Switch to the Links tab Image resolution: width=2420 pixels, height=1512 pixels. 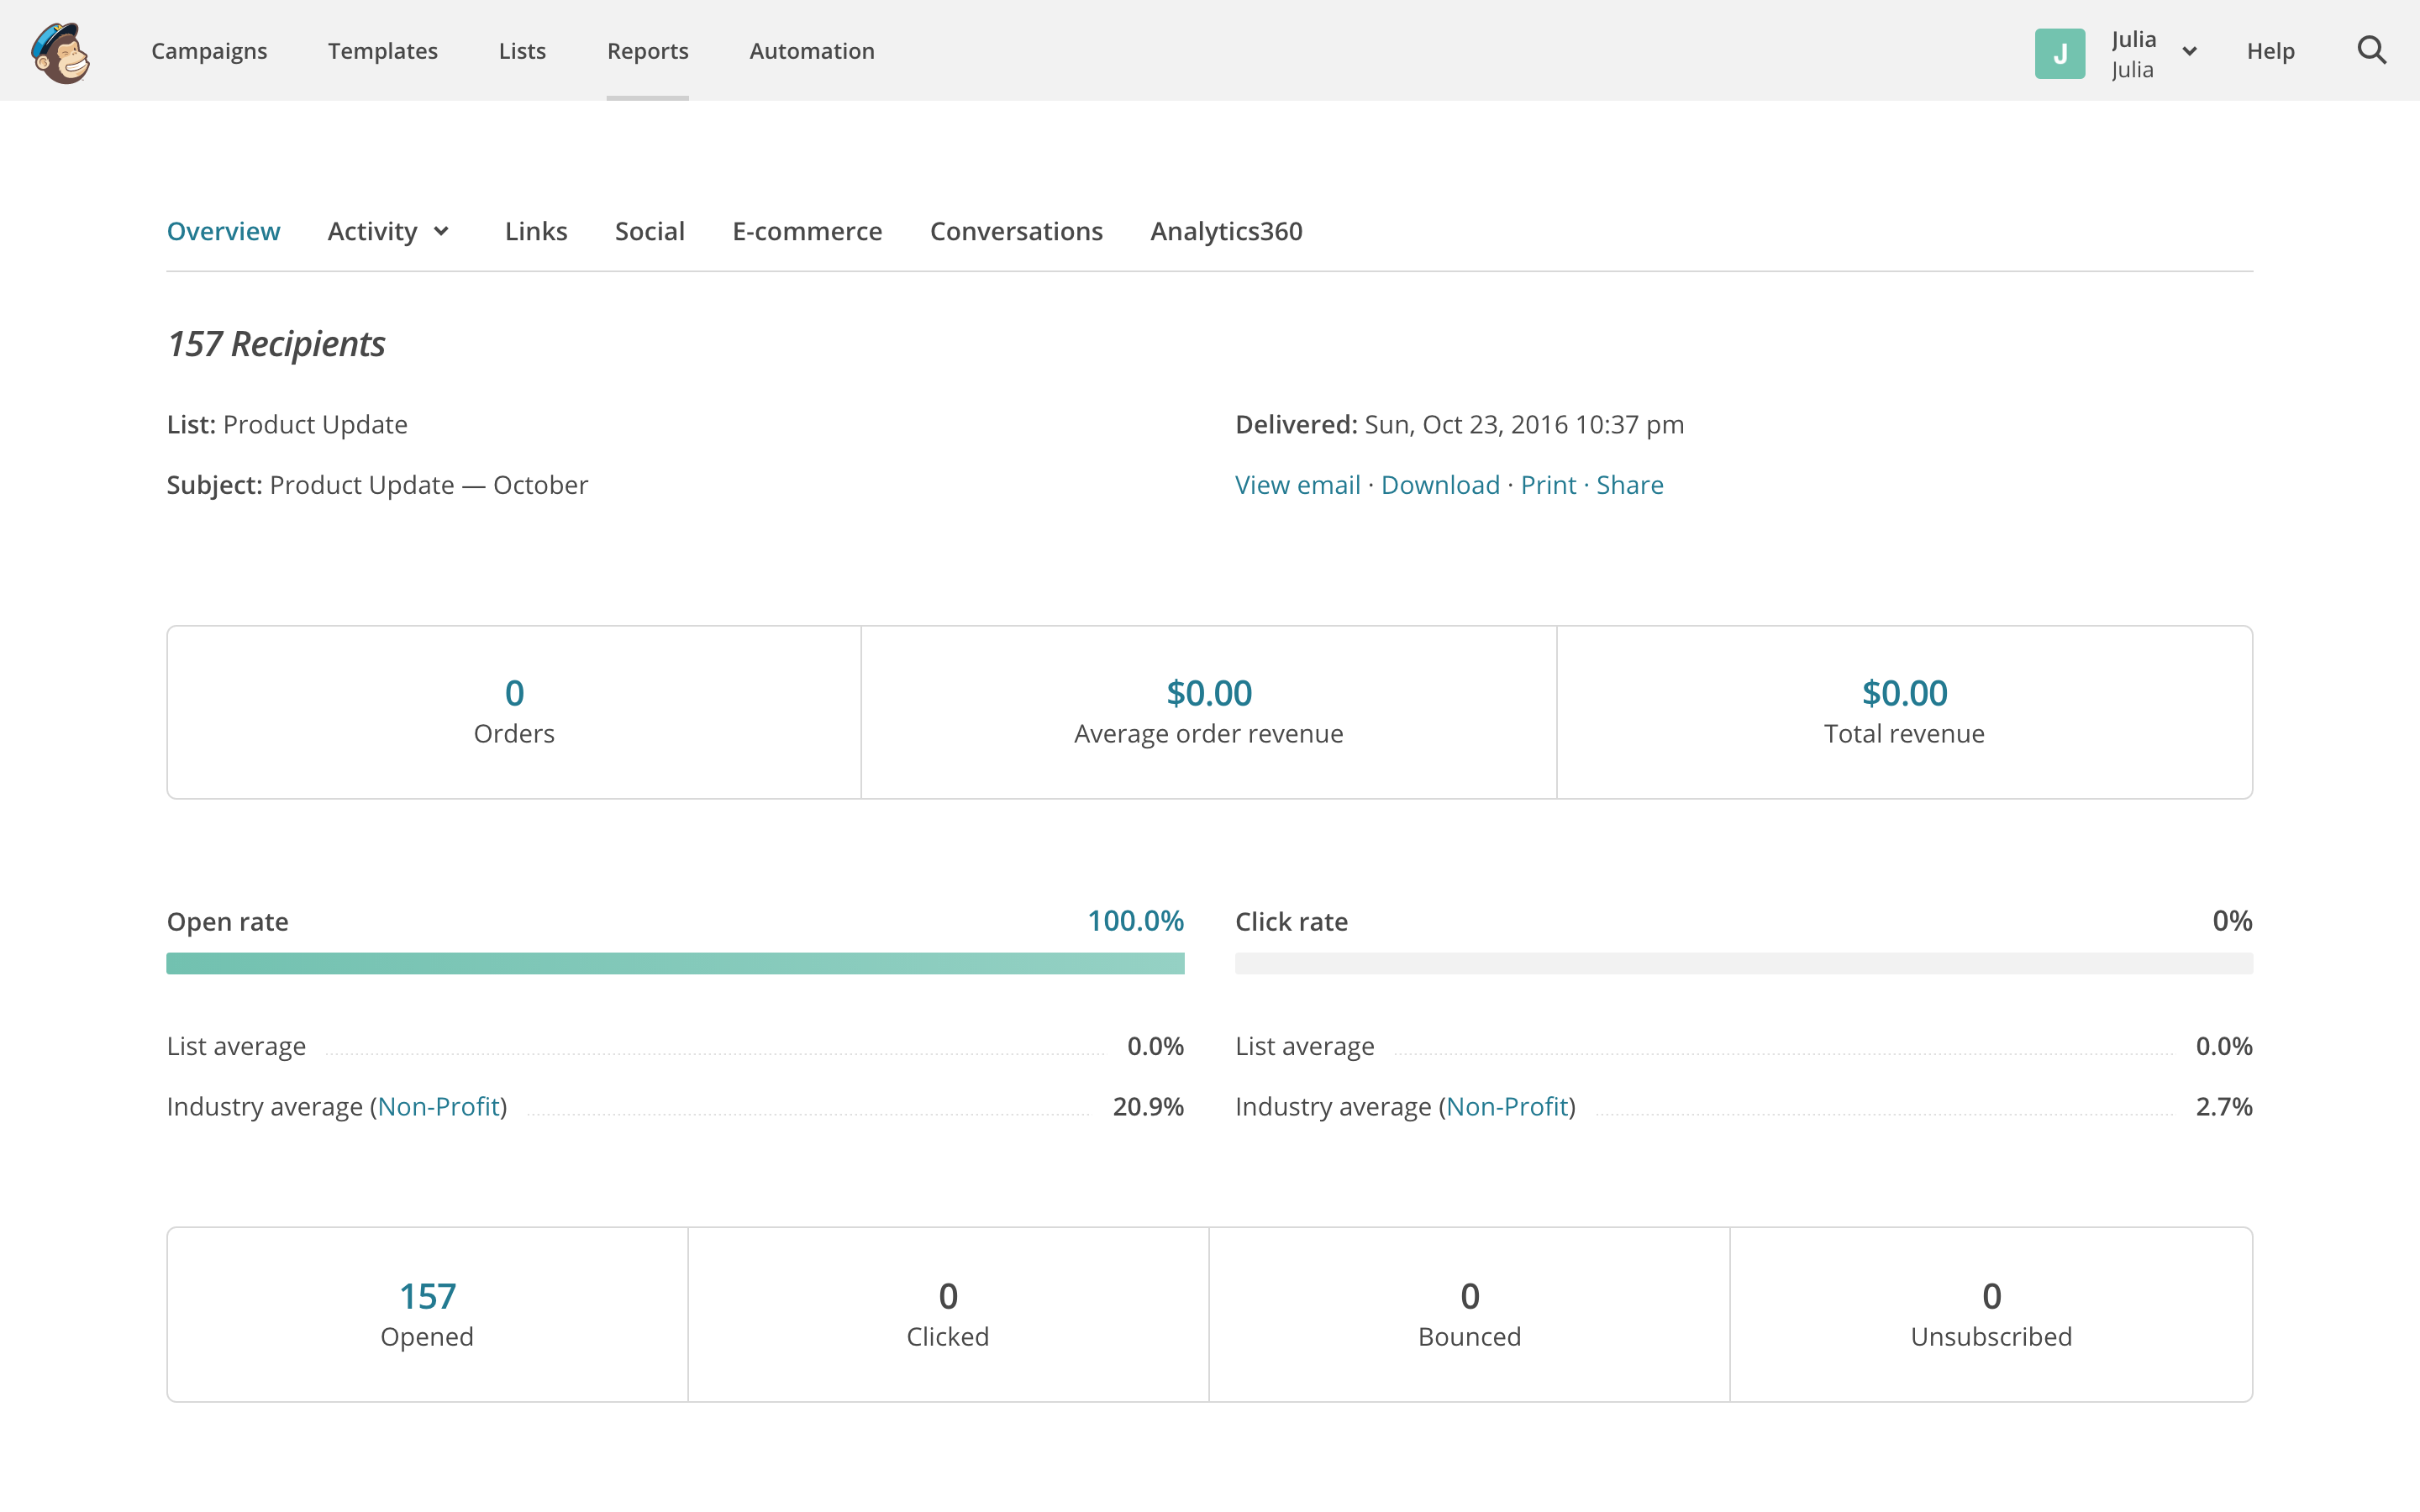tap(535, 231)
